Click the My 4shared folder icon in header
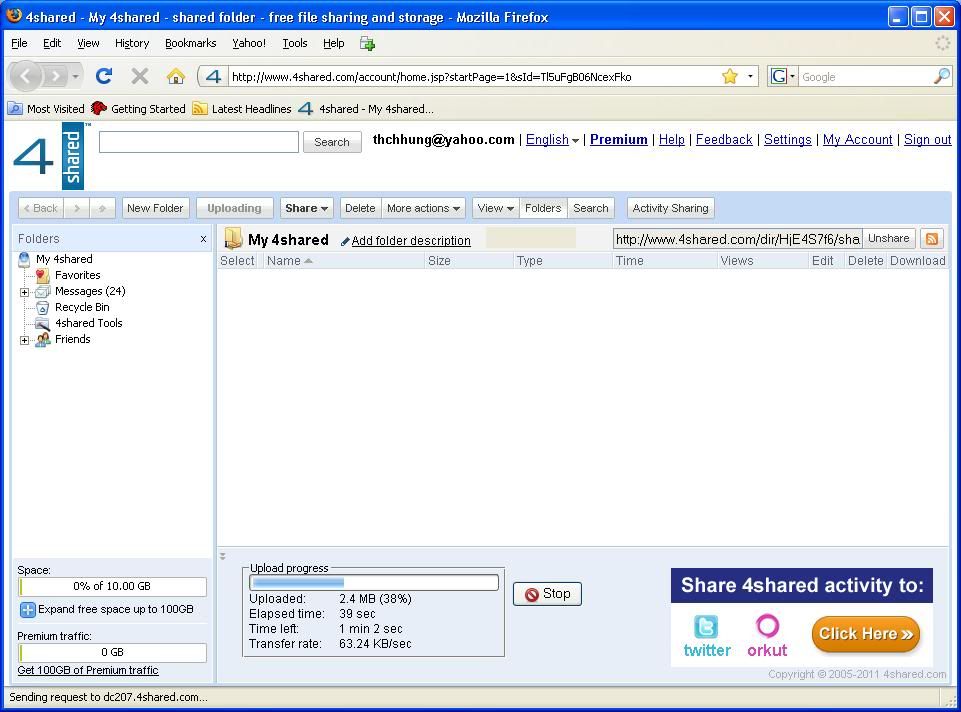Viewport: 961px width, 712px height. point(233,239)
